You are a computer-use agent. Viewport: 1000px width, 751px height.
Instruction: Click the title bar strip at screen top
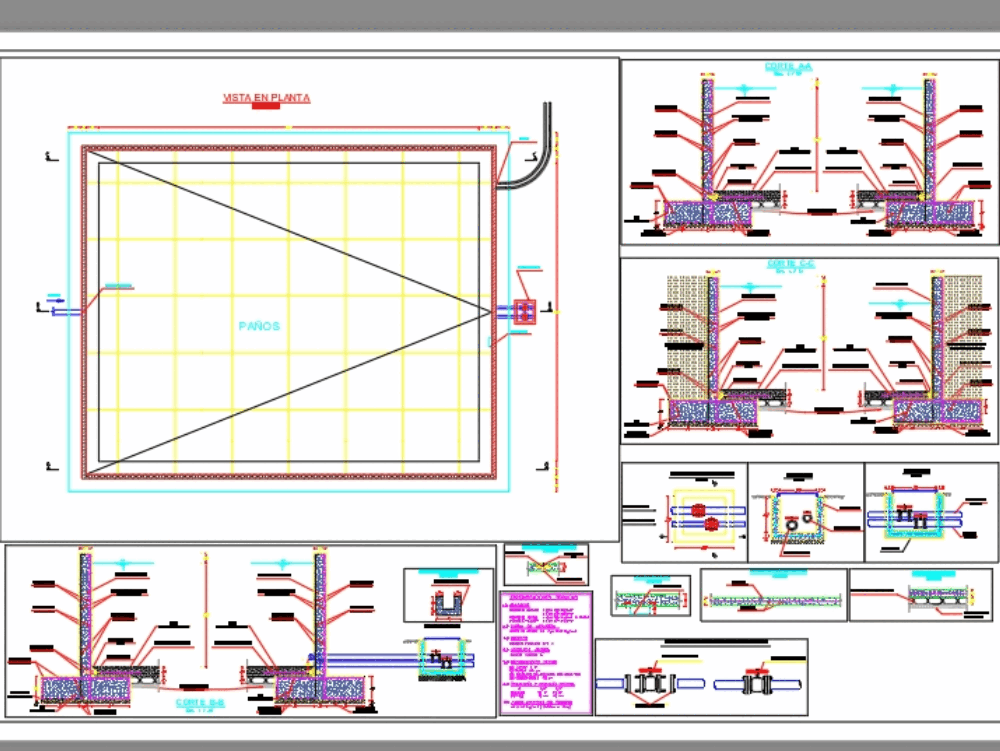500,12
